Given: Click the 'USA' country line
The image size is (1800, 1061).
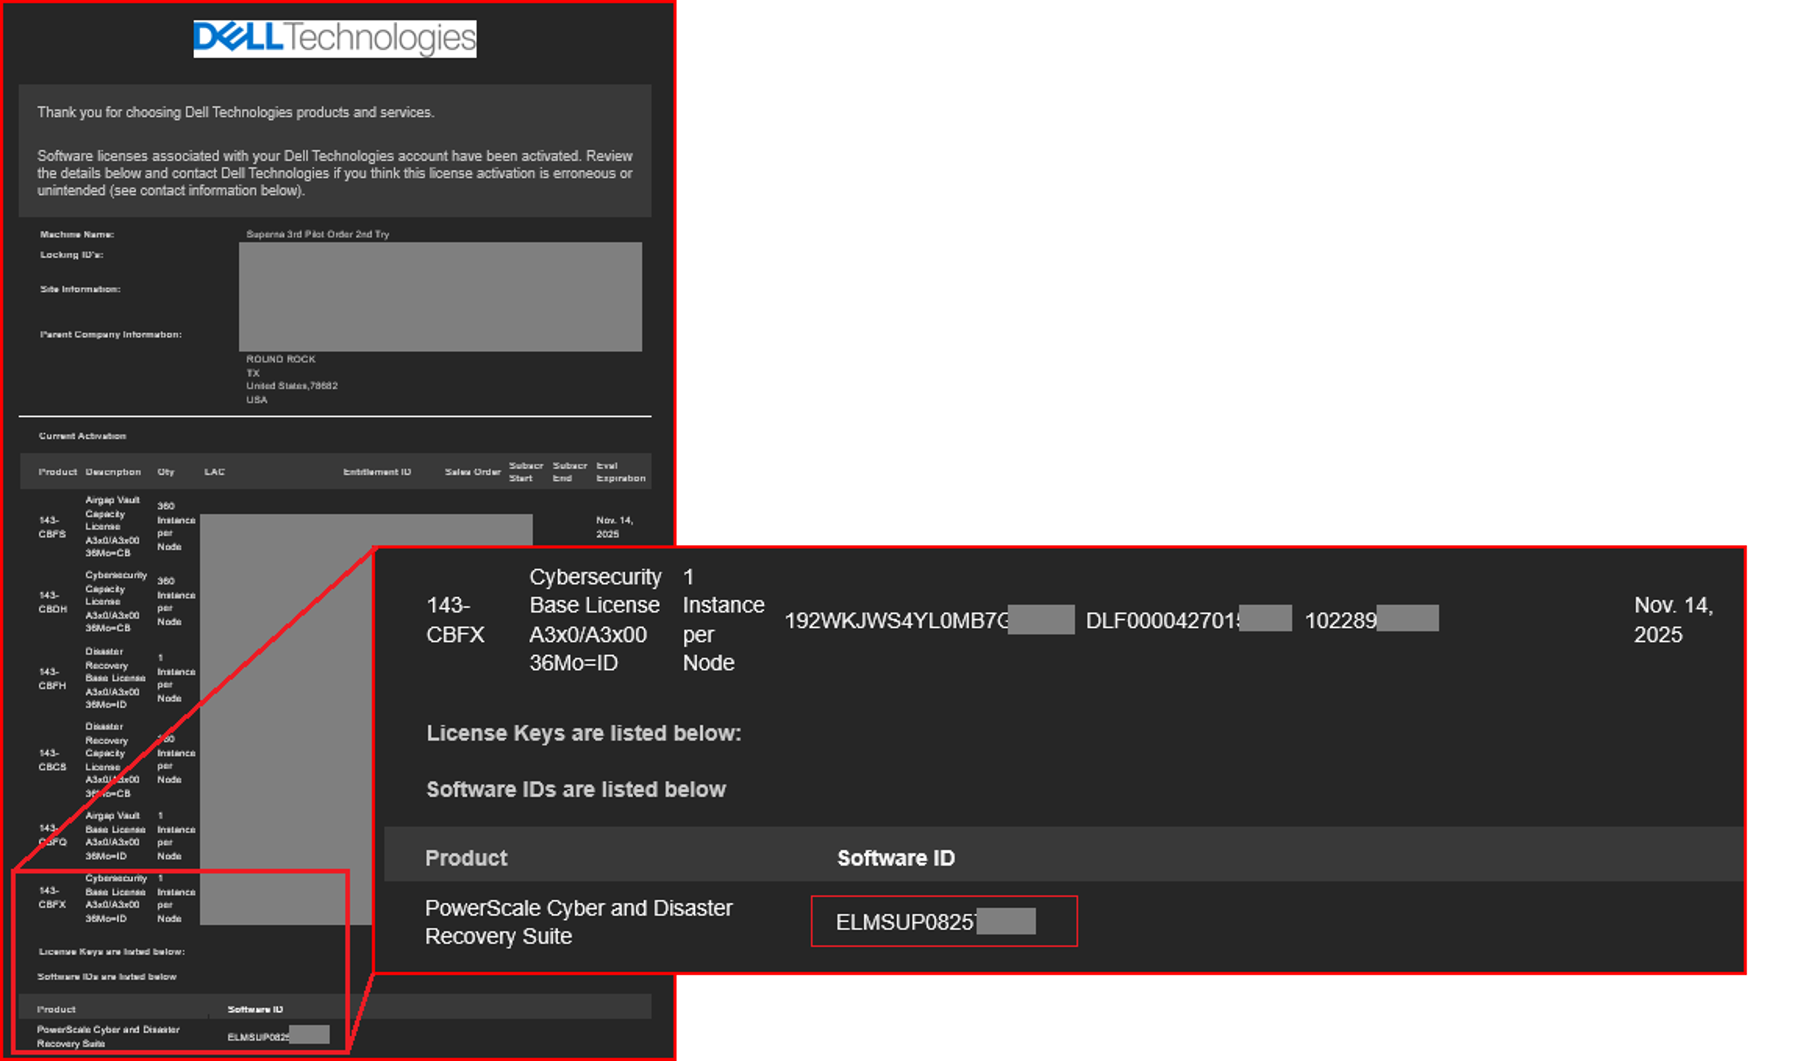Looking at the screenshot, I should point(257,400).
